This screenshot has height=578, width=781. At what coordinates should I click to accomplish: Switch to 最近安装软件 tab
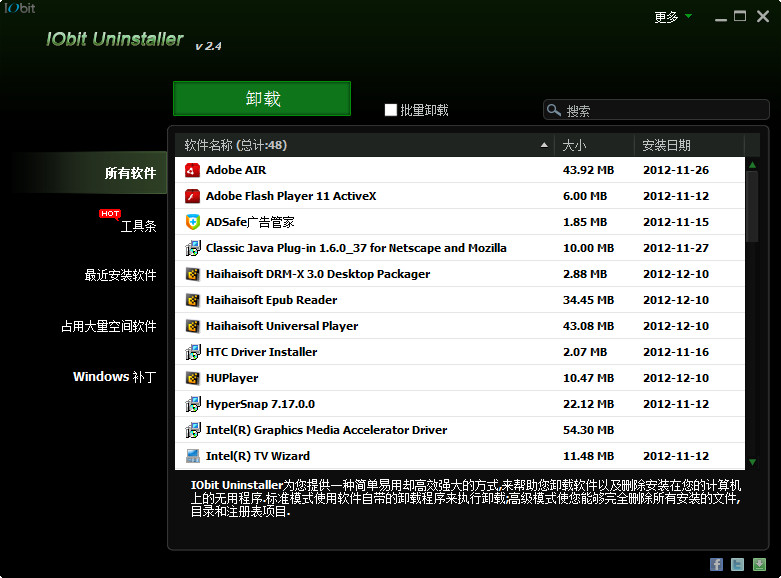[120, 275]
